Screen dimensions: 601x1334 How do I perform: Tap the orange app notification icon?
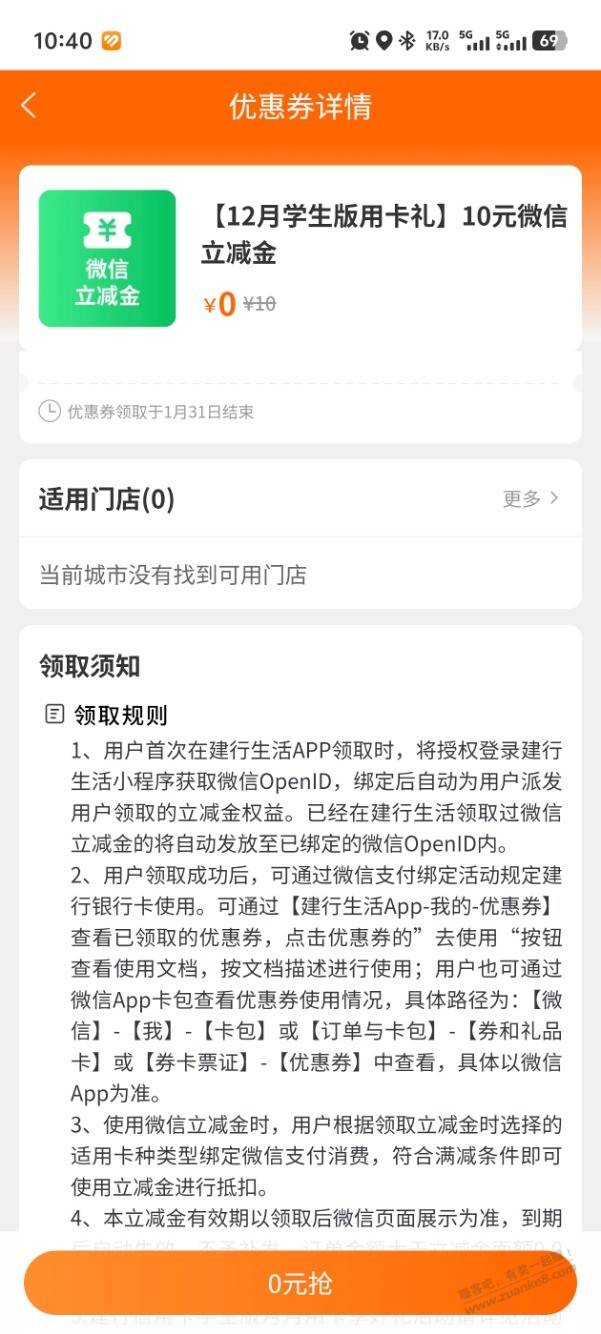111,40
